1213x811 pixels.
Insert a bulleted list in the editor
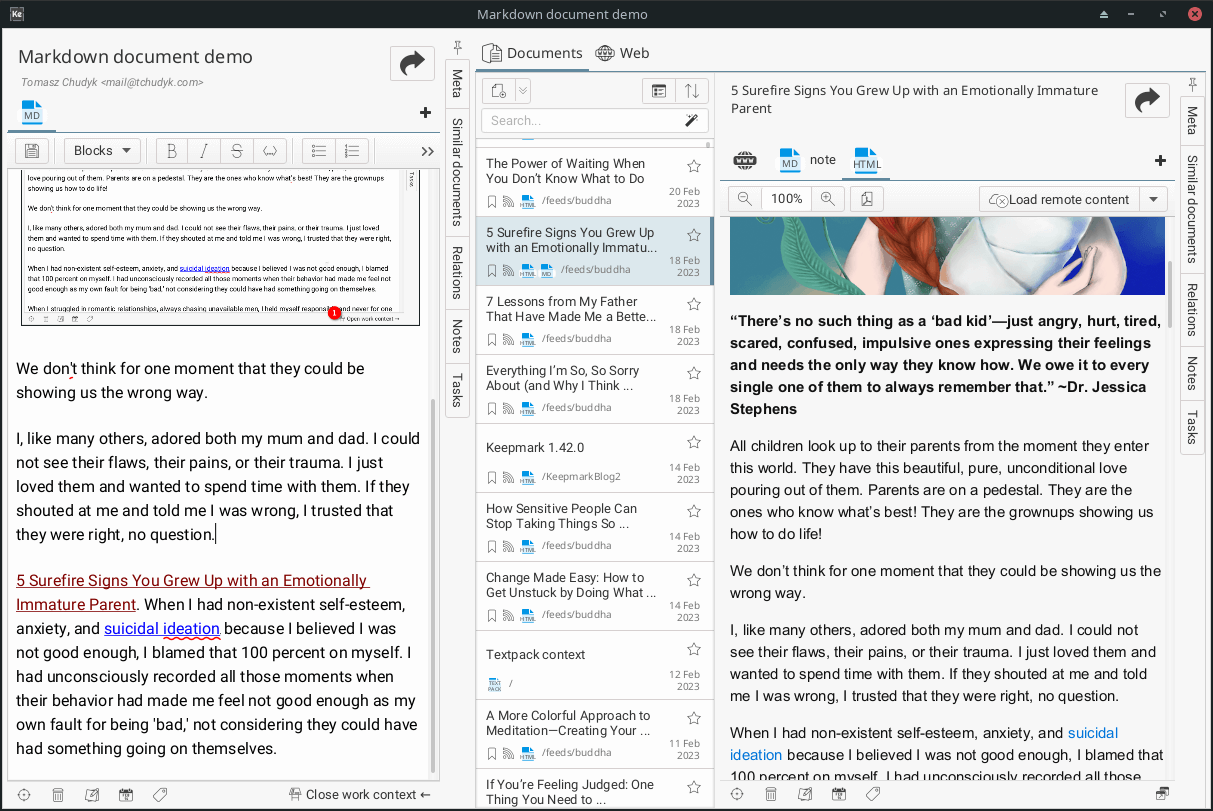(319, 151)
